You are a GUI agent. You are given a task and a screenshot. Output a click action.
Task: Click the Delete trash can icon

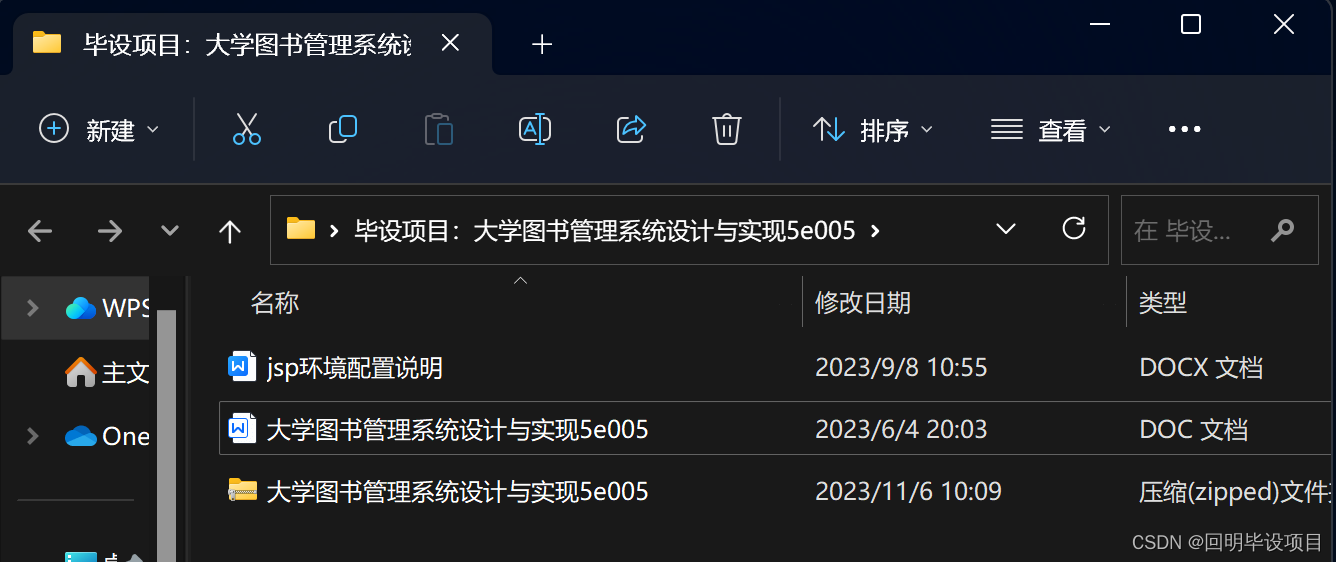[726, 129]
